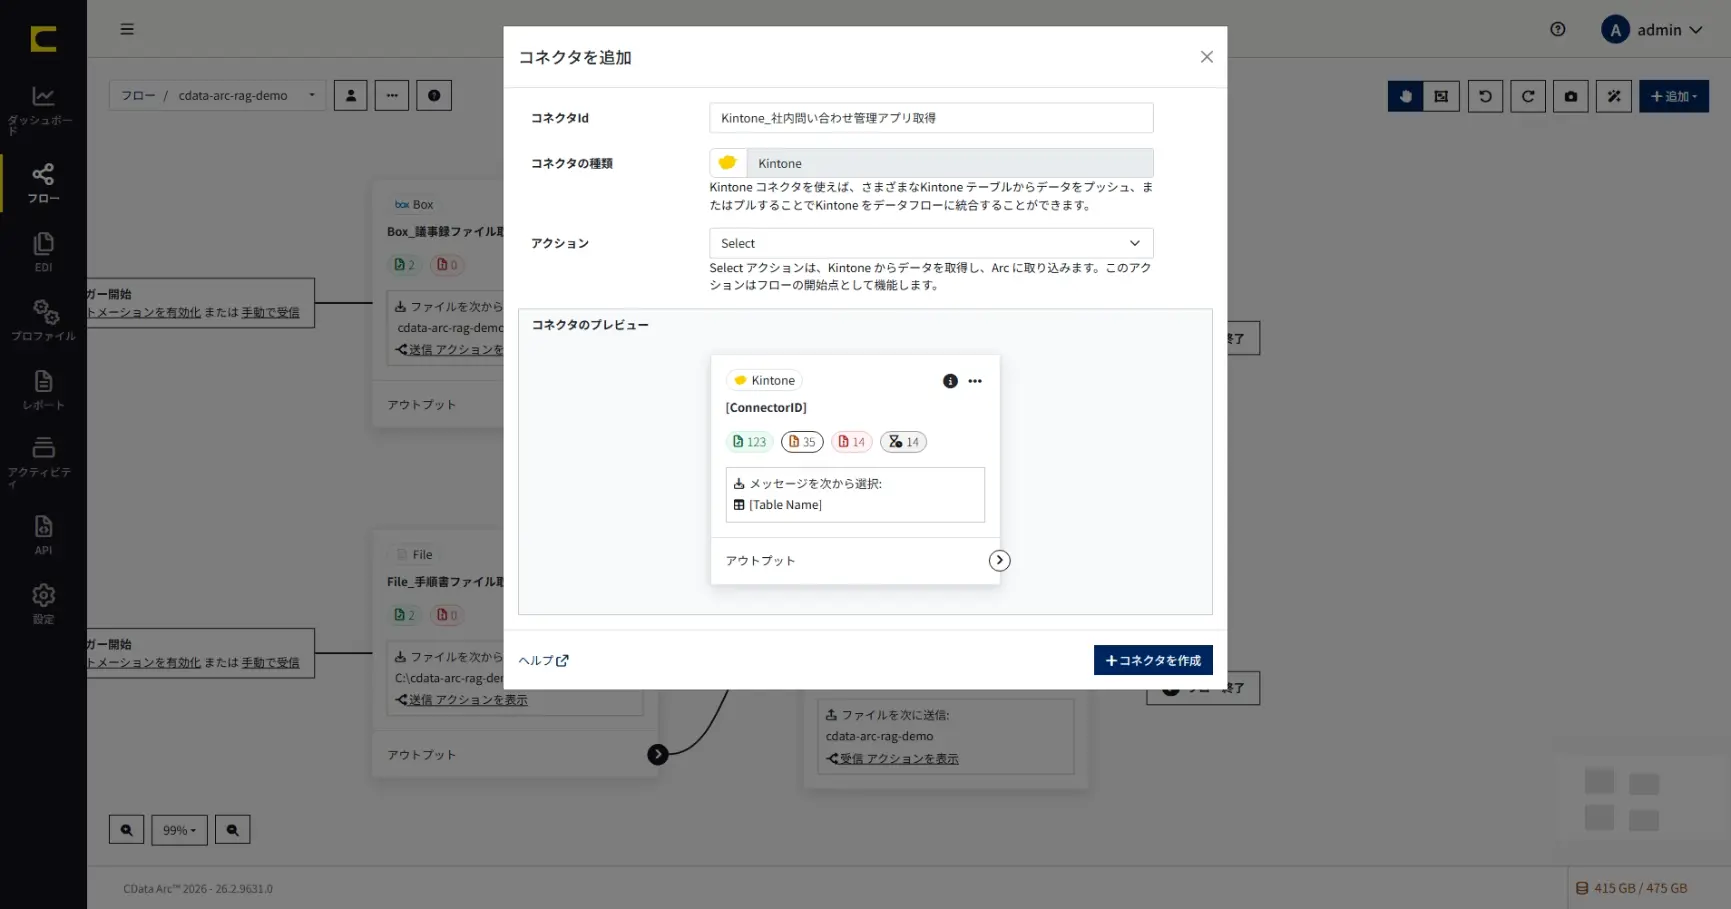The height and width of the screenshot is (909, 1731).
Task: Open the ＋追加 dropdown button
Action: pyautogui.click(x=1674, y=96)
